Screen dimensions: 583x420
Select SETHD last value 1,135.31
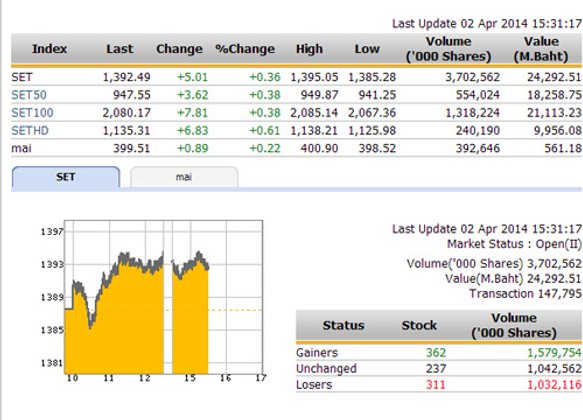coord(127,130)
